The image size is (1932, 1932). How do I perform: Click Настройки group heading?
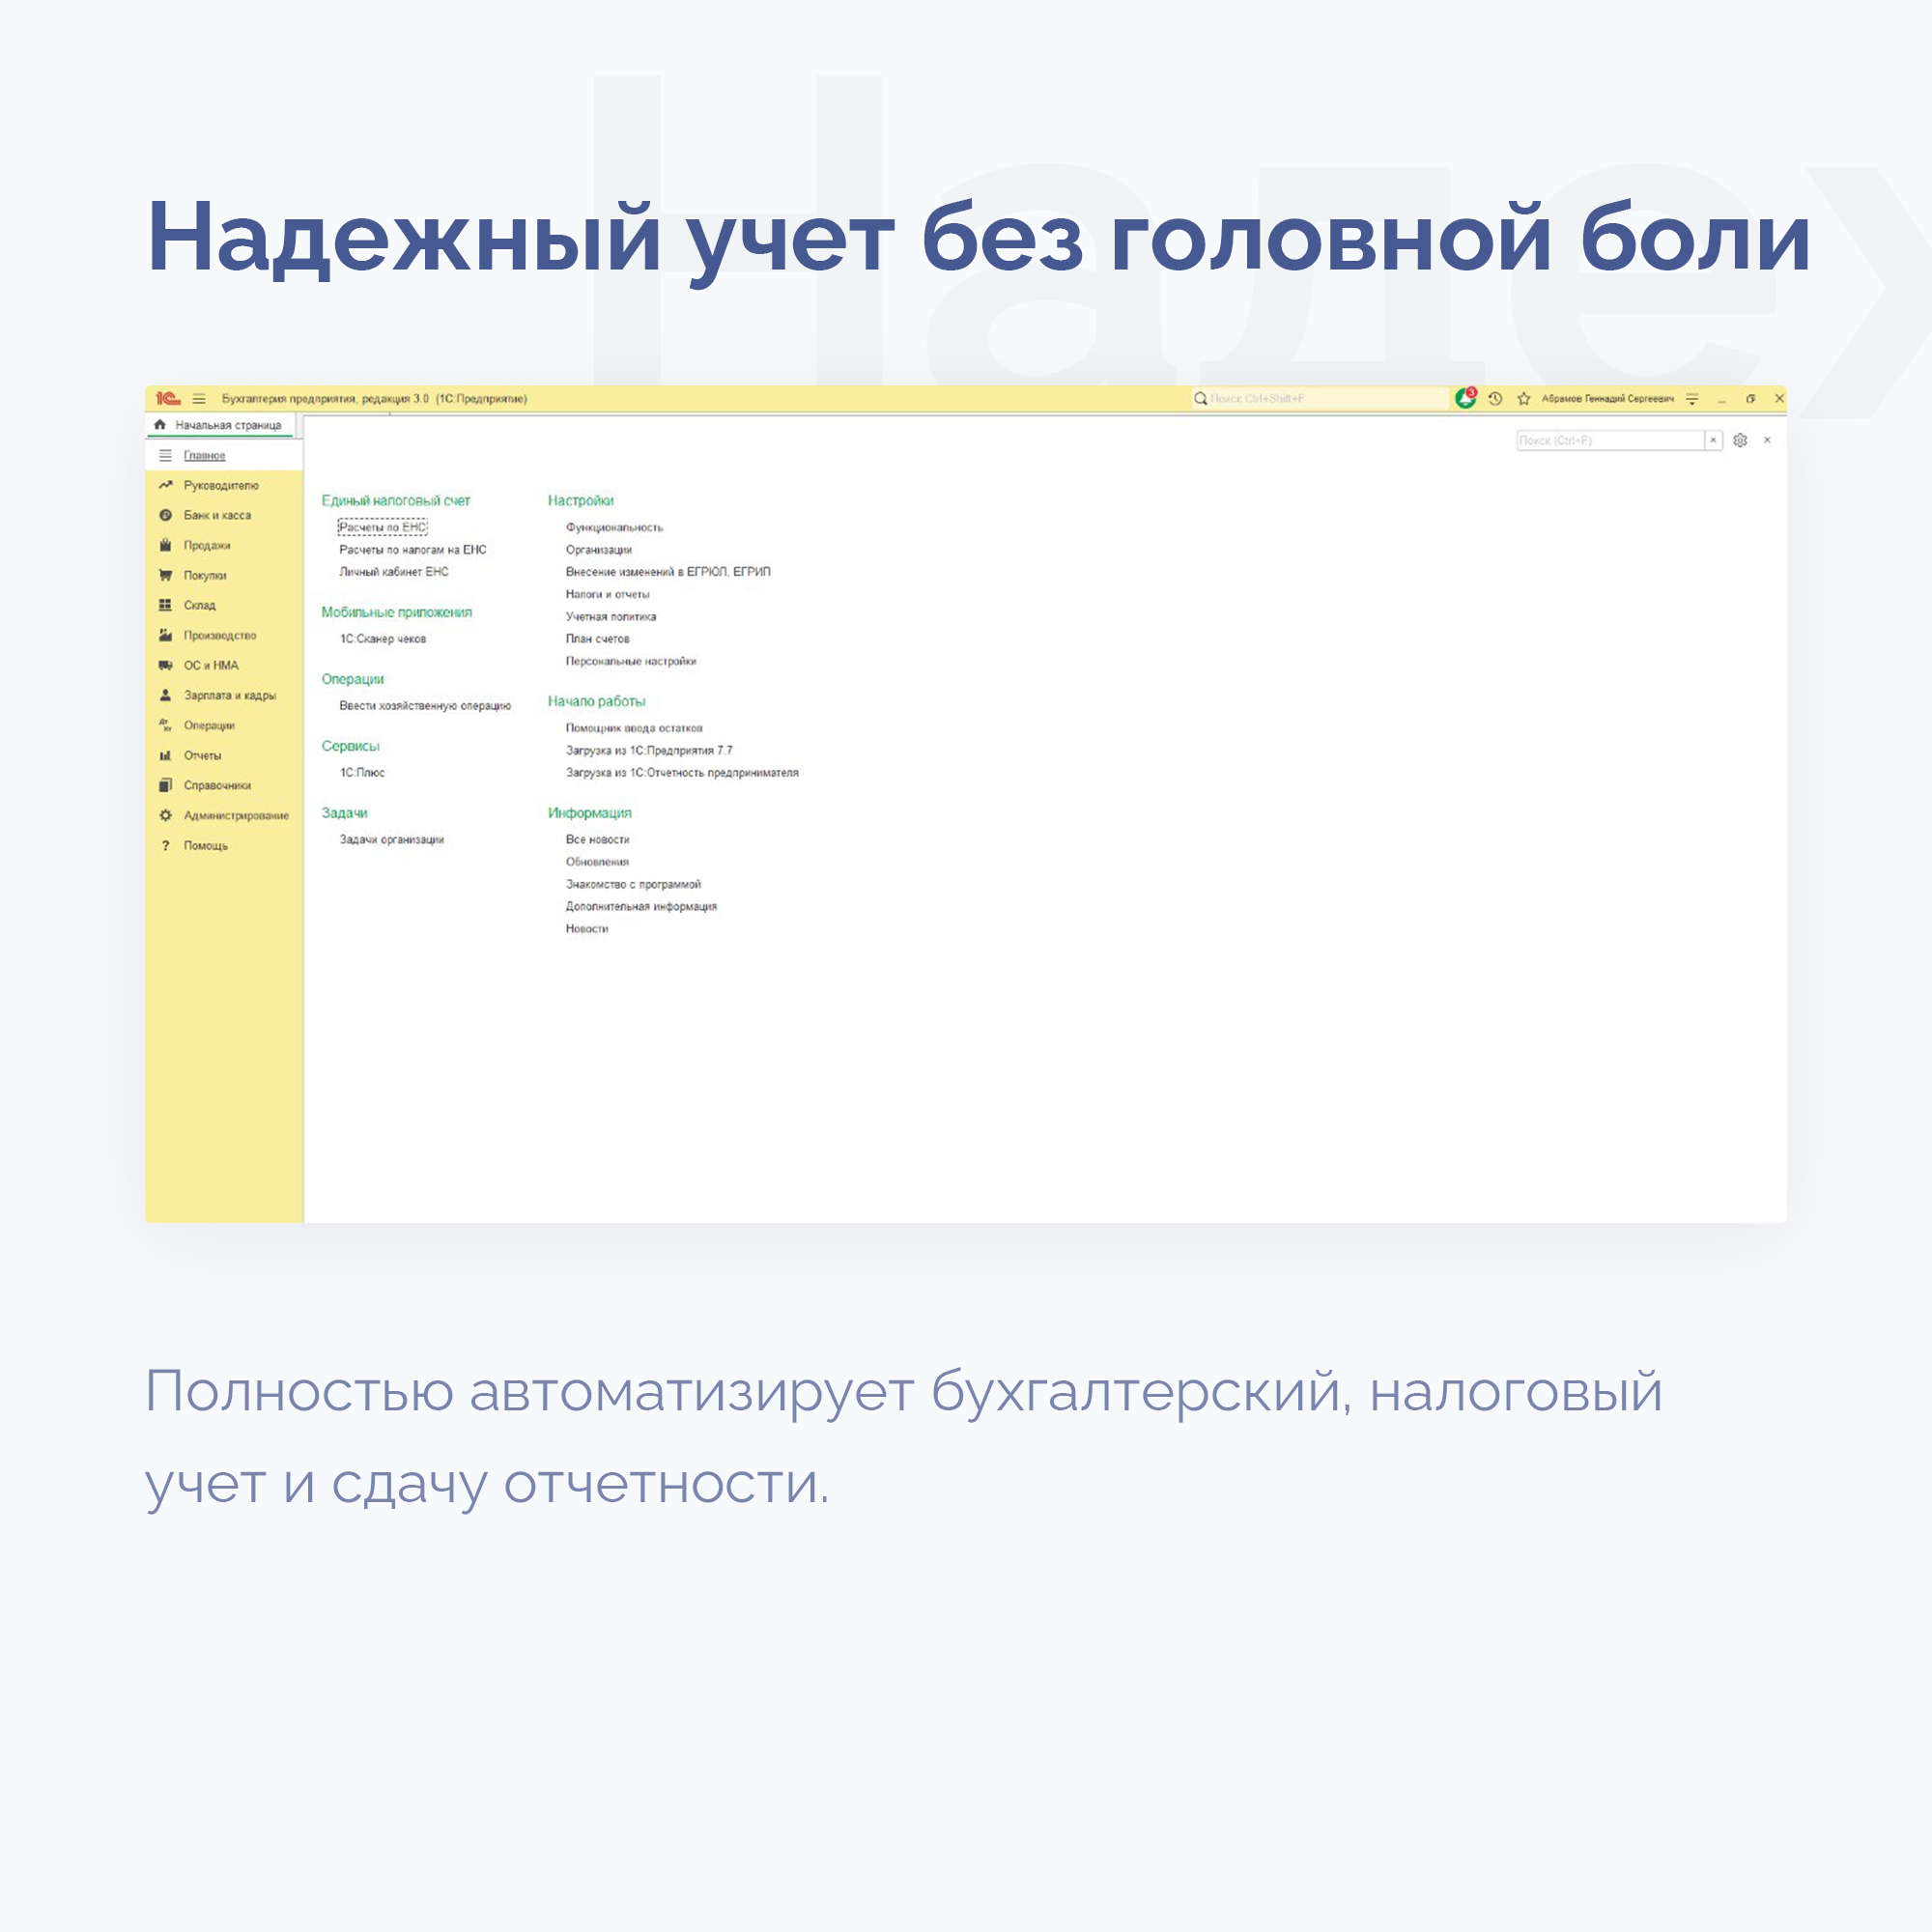pyautogui.click(x=581, y=501)
